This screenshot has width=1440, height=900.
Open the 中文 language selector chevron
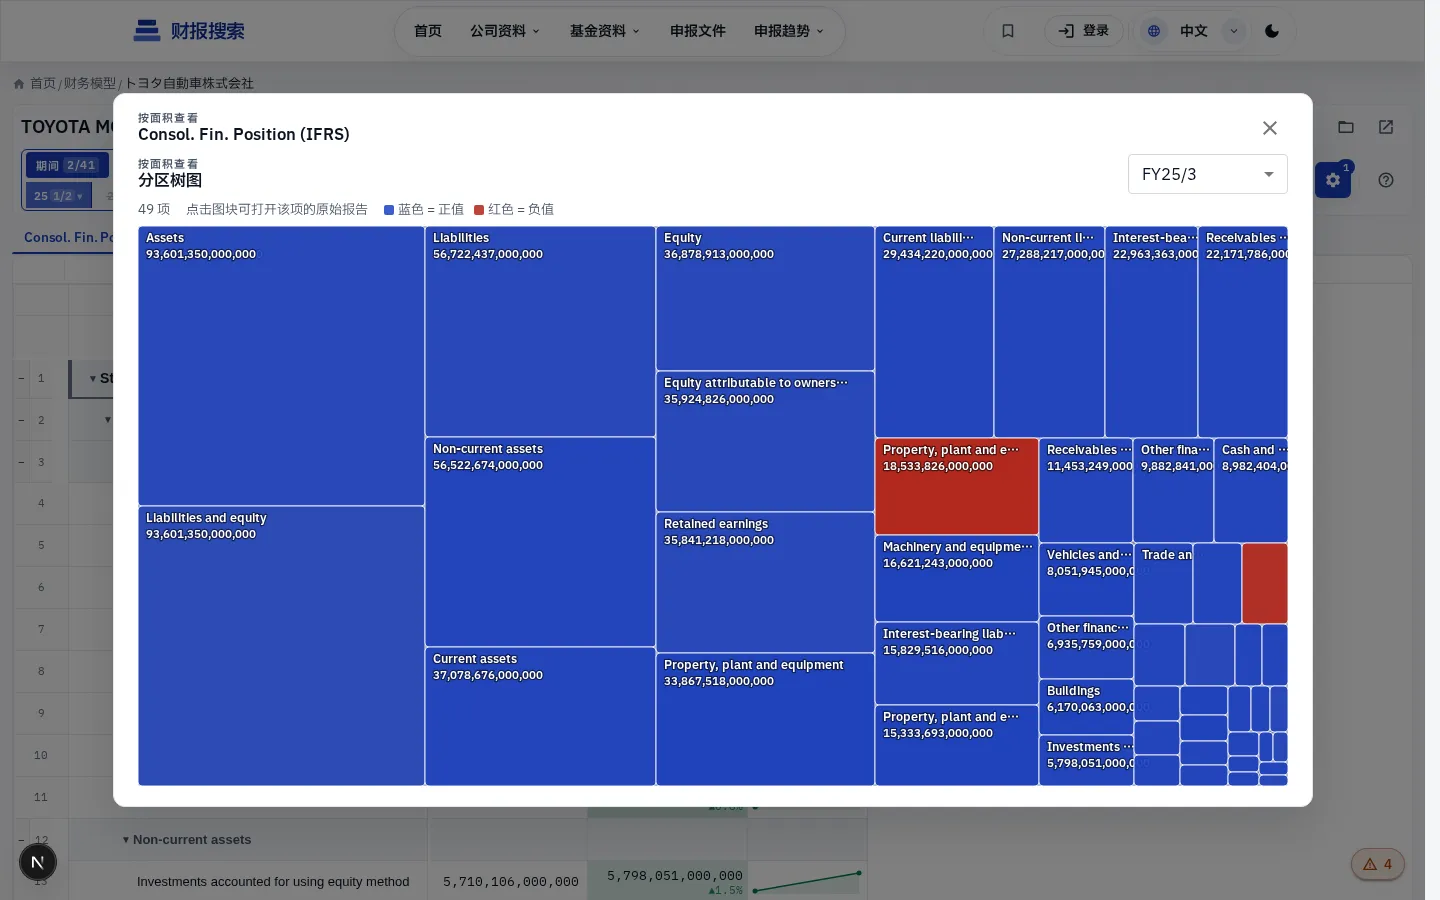point(1234,31)
